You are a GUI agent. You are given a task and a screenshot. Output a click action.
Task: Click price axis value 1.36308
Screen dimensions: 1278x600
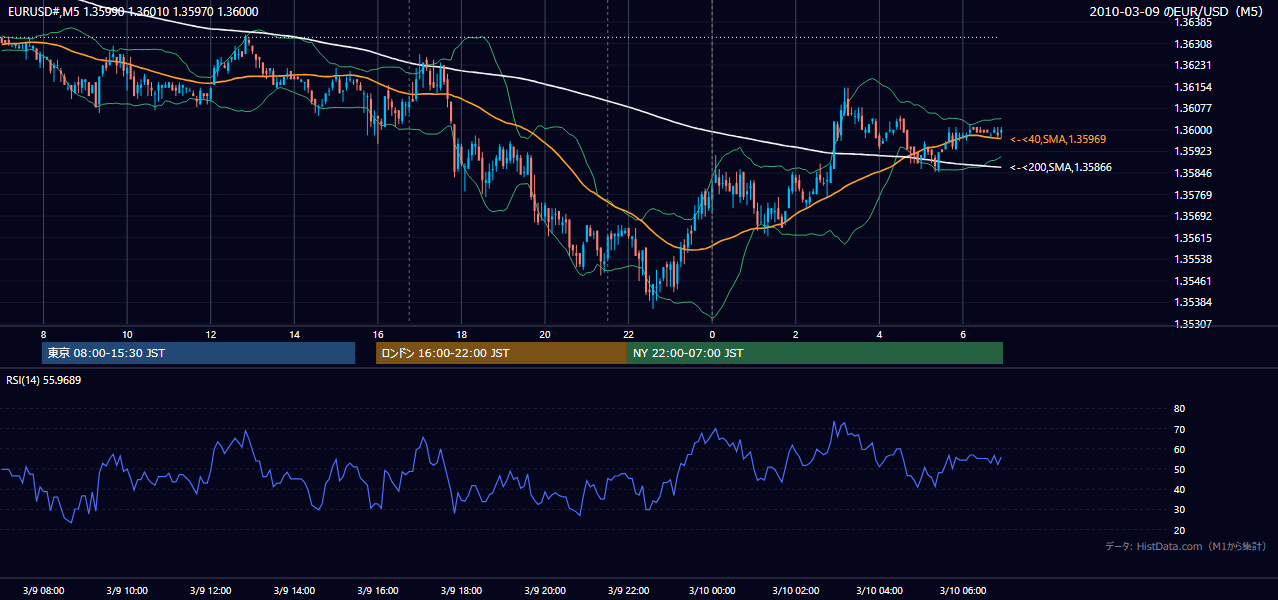(x=1193, y=44)
